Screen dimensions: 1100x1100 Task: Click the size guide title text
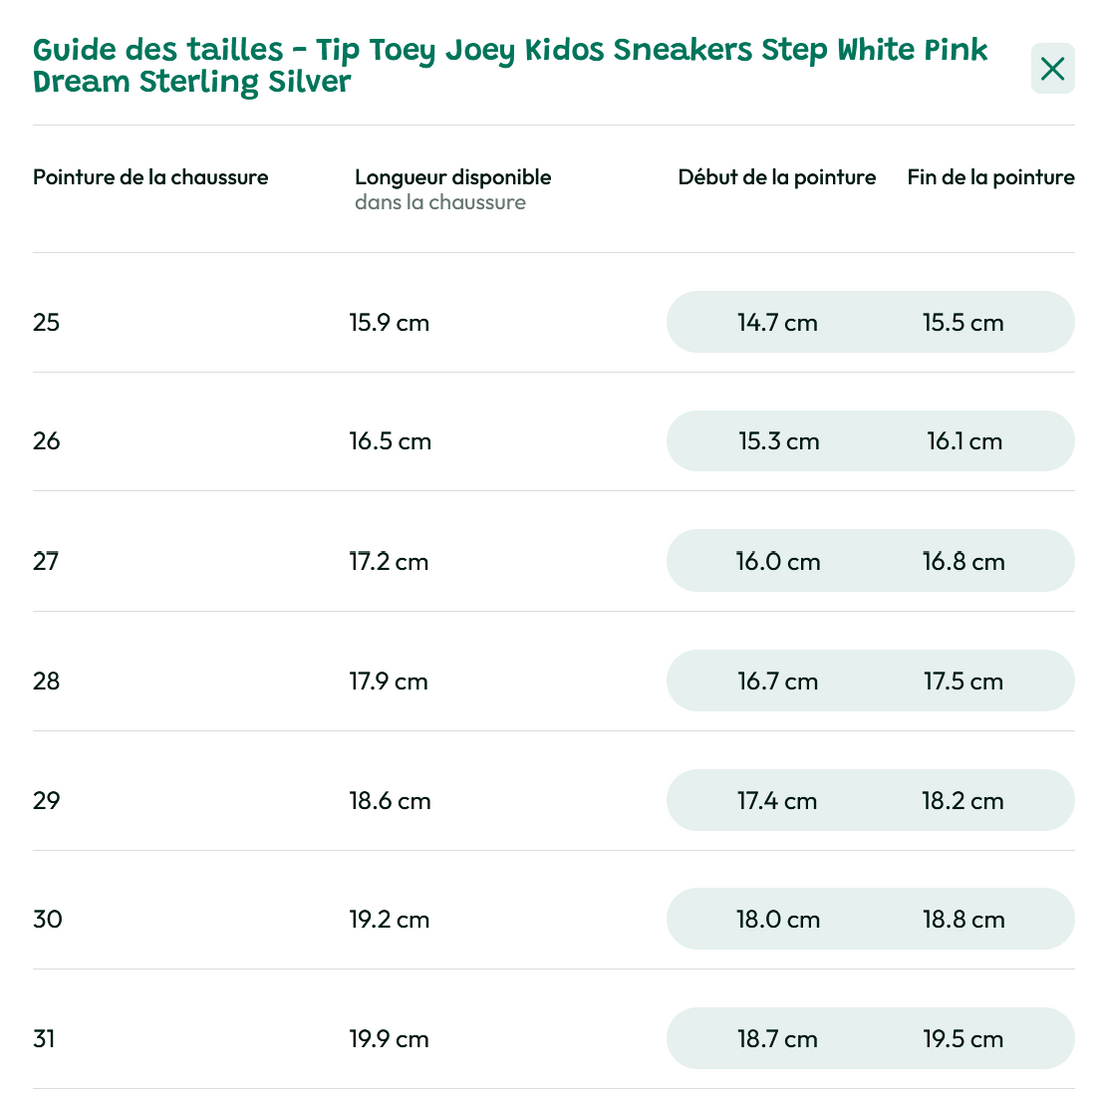pos(510,66)
